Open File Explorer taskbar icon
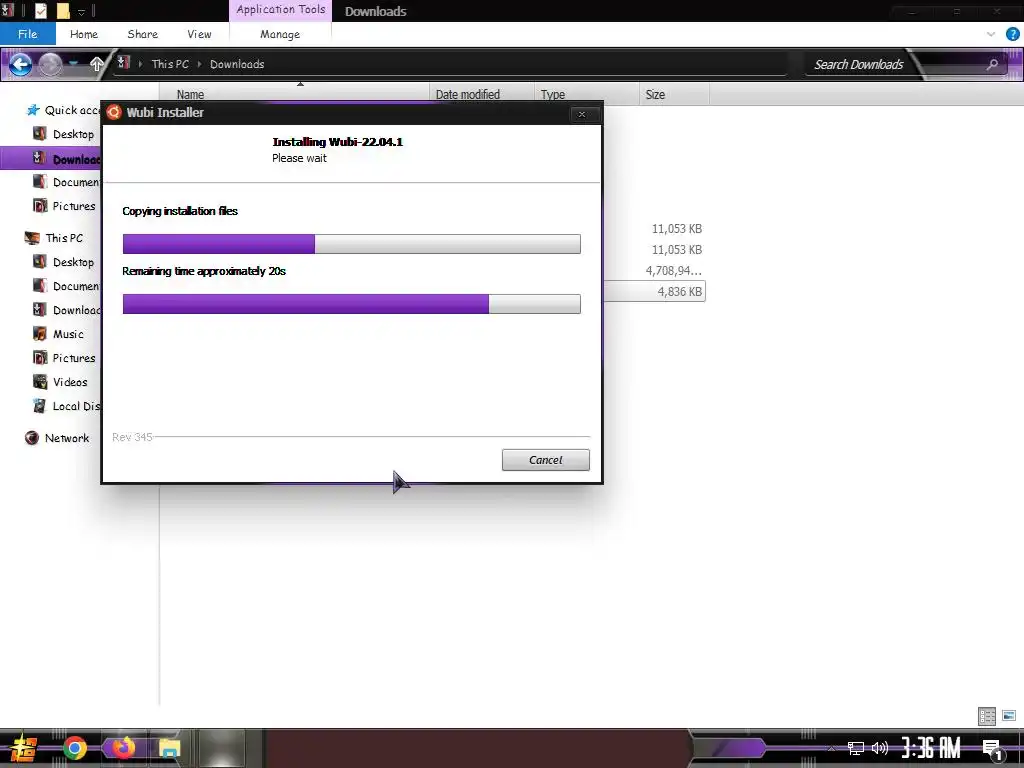1024x768 pixels. (x=170, y=748)
